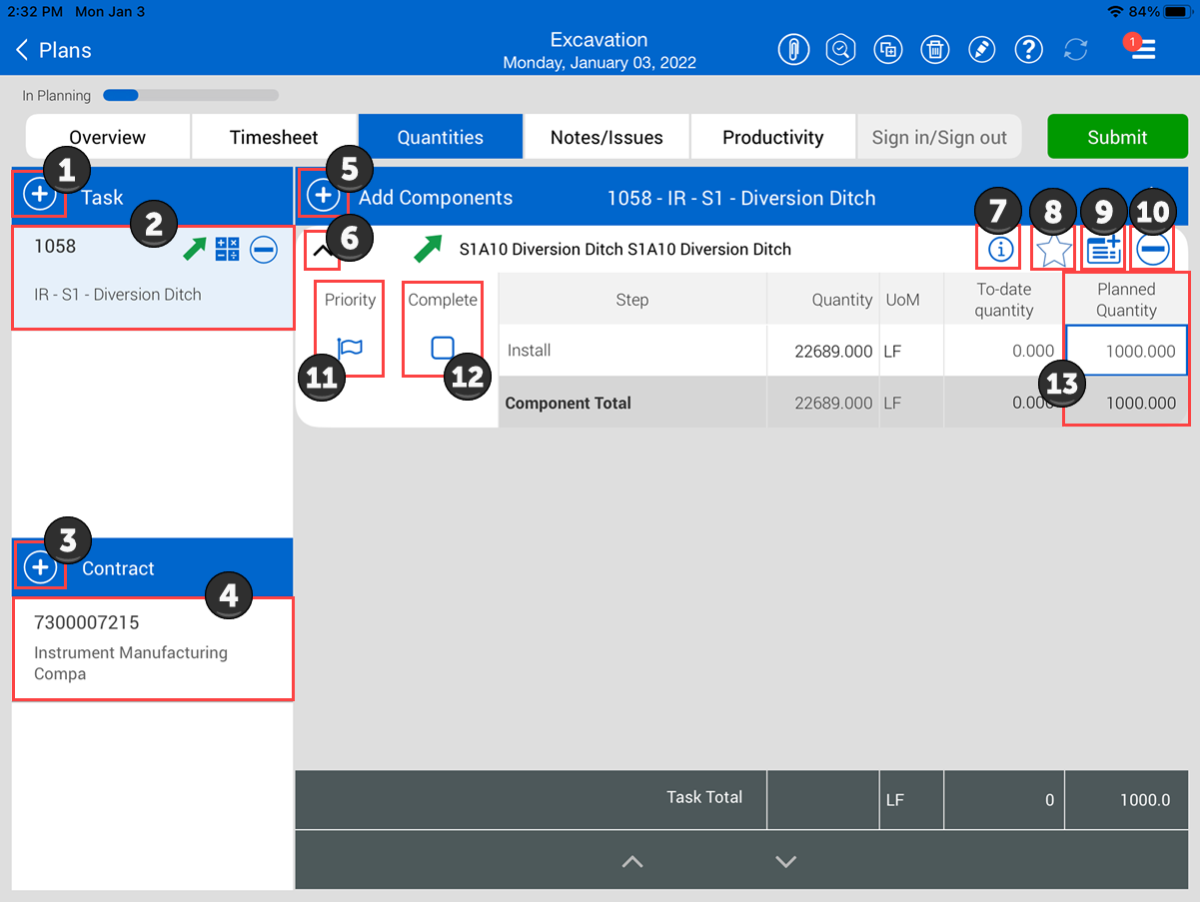Open calculator icon on task 1058

(x=227, y=250)
